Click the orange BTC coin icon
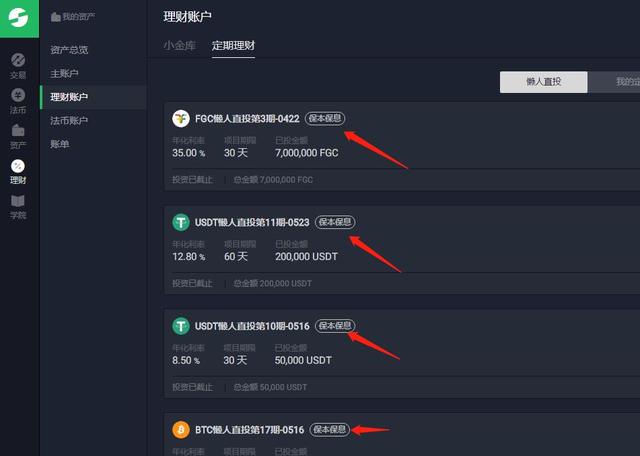Screen dimensions: 640x456 point(181,430)
